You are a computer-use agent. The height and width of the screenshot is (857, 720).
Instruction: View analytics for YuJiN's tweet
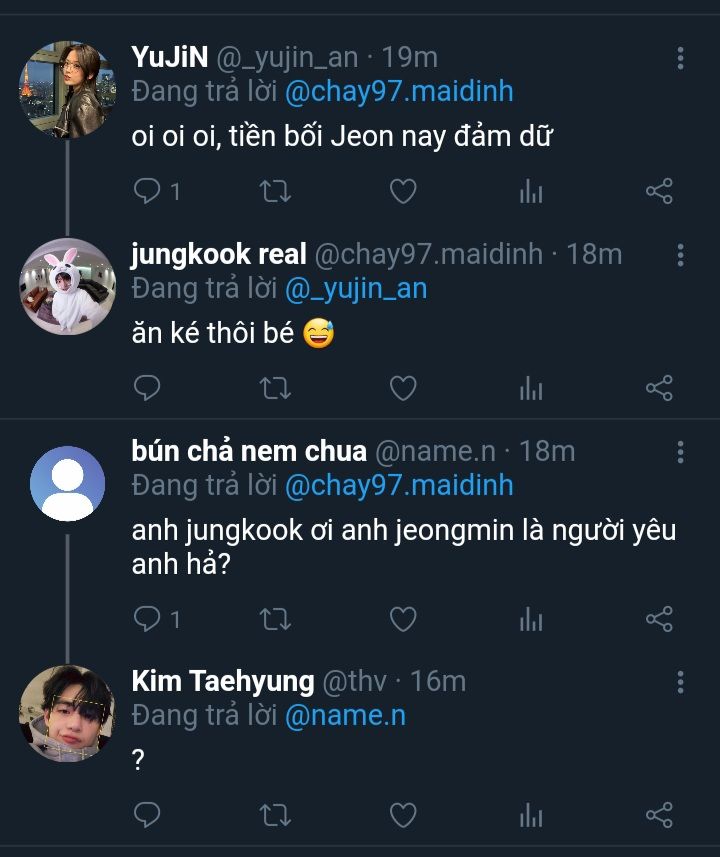click(531, 191)
